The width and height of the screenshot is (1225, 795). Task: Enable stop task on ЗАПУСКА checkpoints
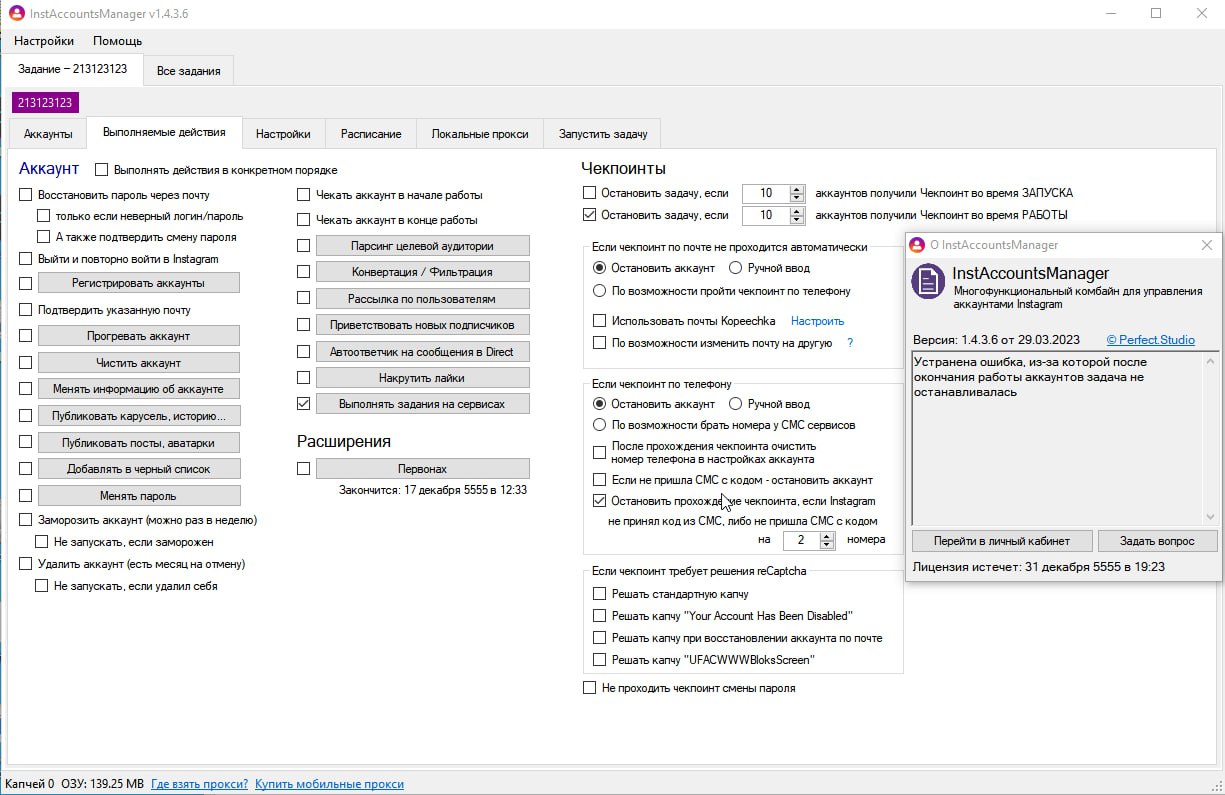590,193
